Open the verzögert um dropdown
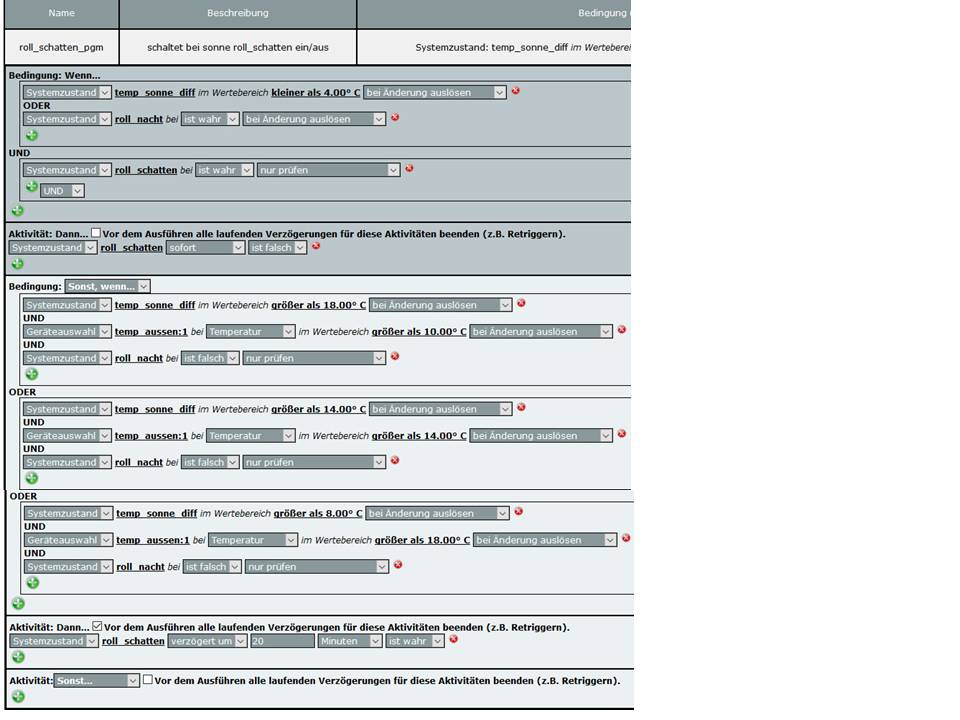Screen dimensions: 960x720 208,641
